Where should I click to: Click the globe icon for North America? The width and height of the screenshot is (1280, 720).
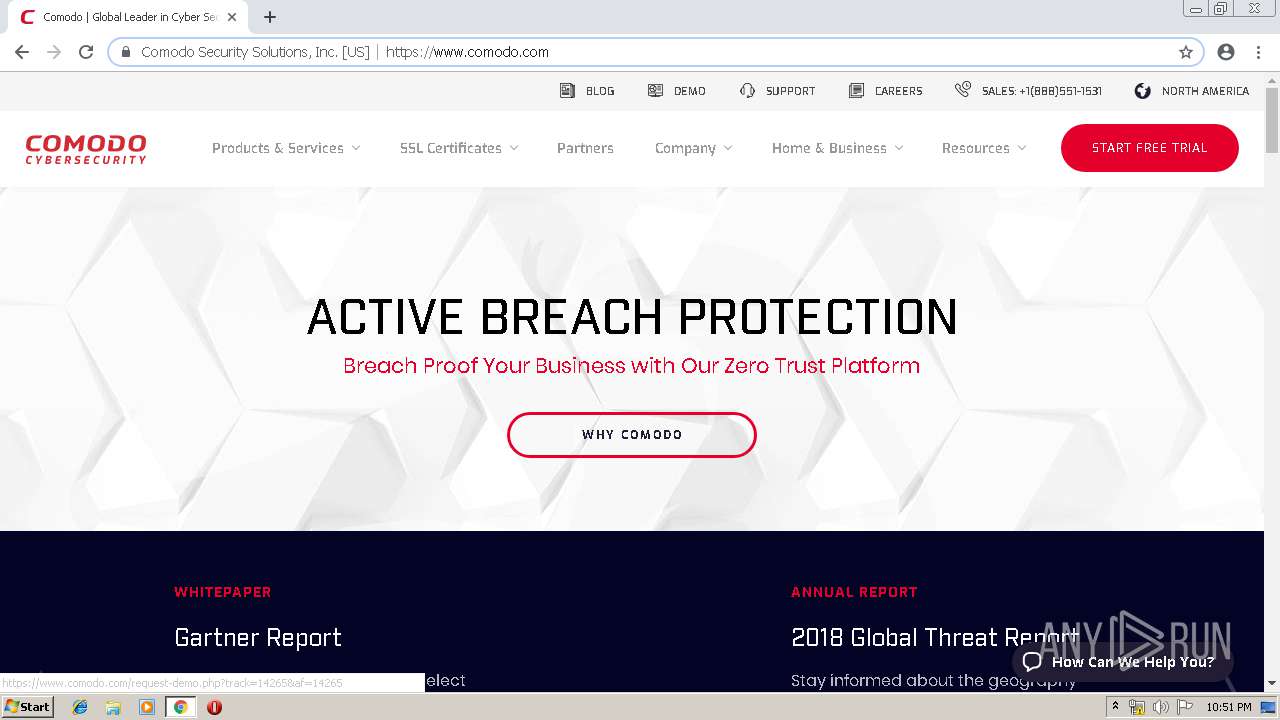1143,90
